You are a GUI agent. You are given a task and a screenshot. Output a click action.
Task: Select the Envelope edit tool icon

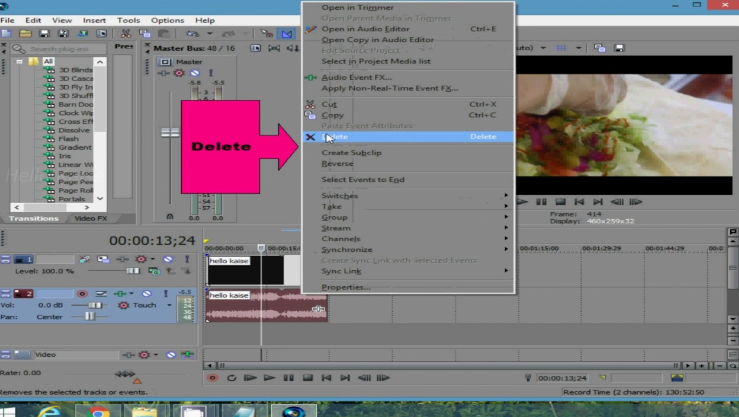pos(287,33)
